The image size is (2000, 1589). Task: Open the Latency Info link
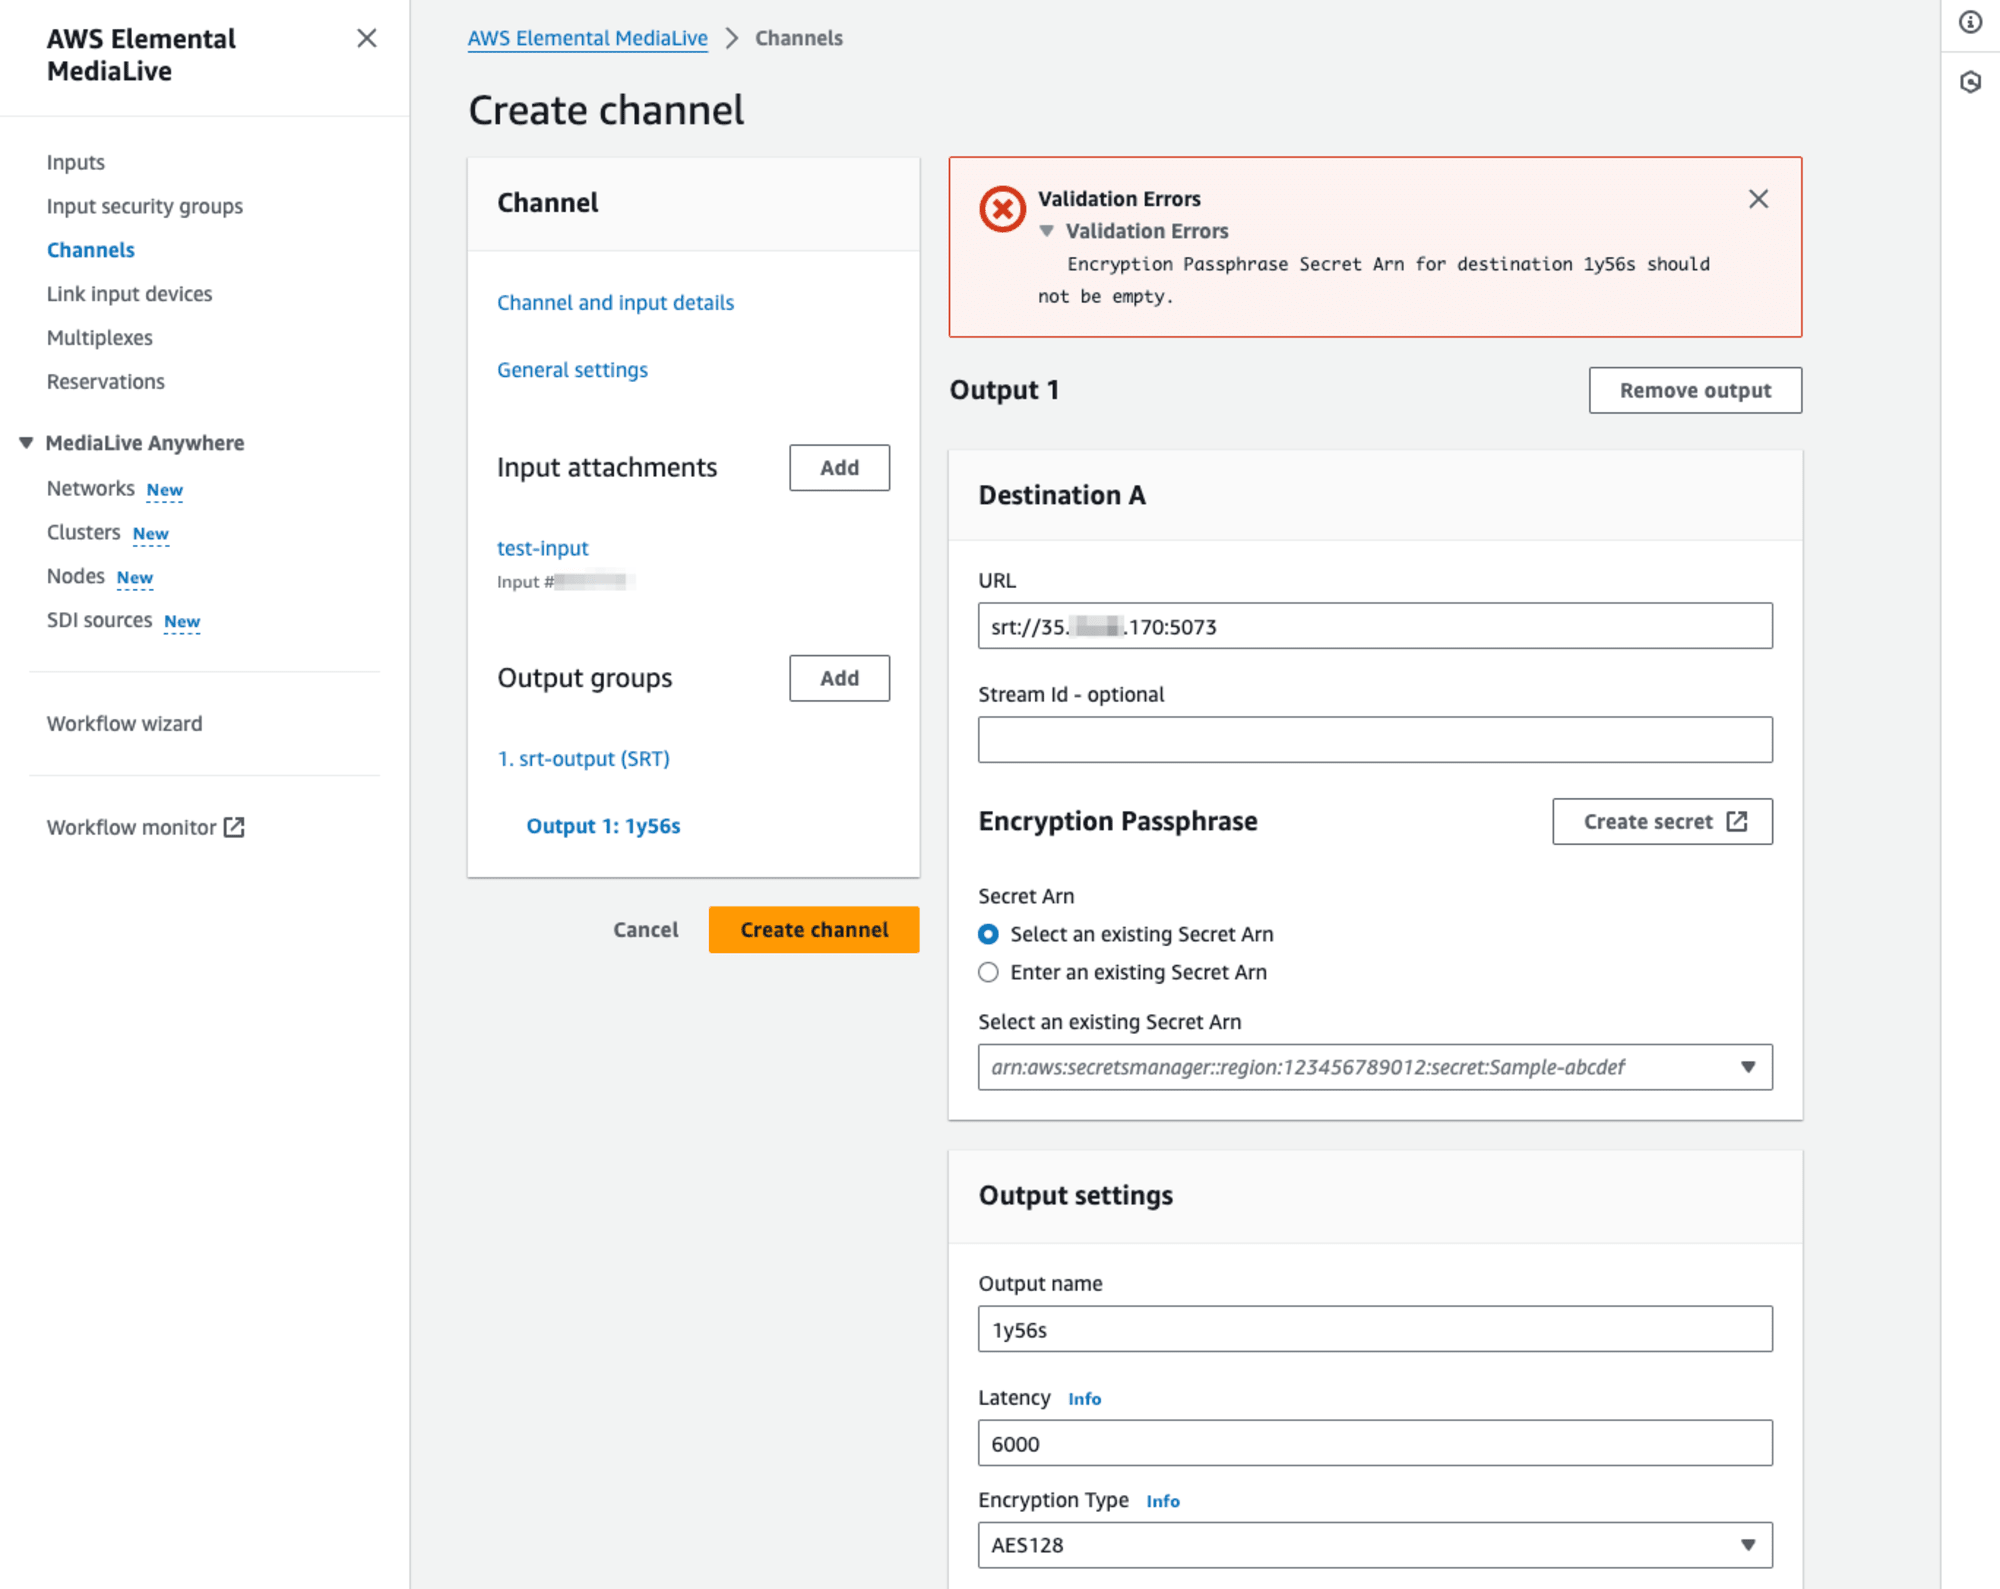coord(1085,1399)
